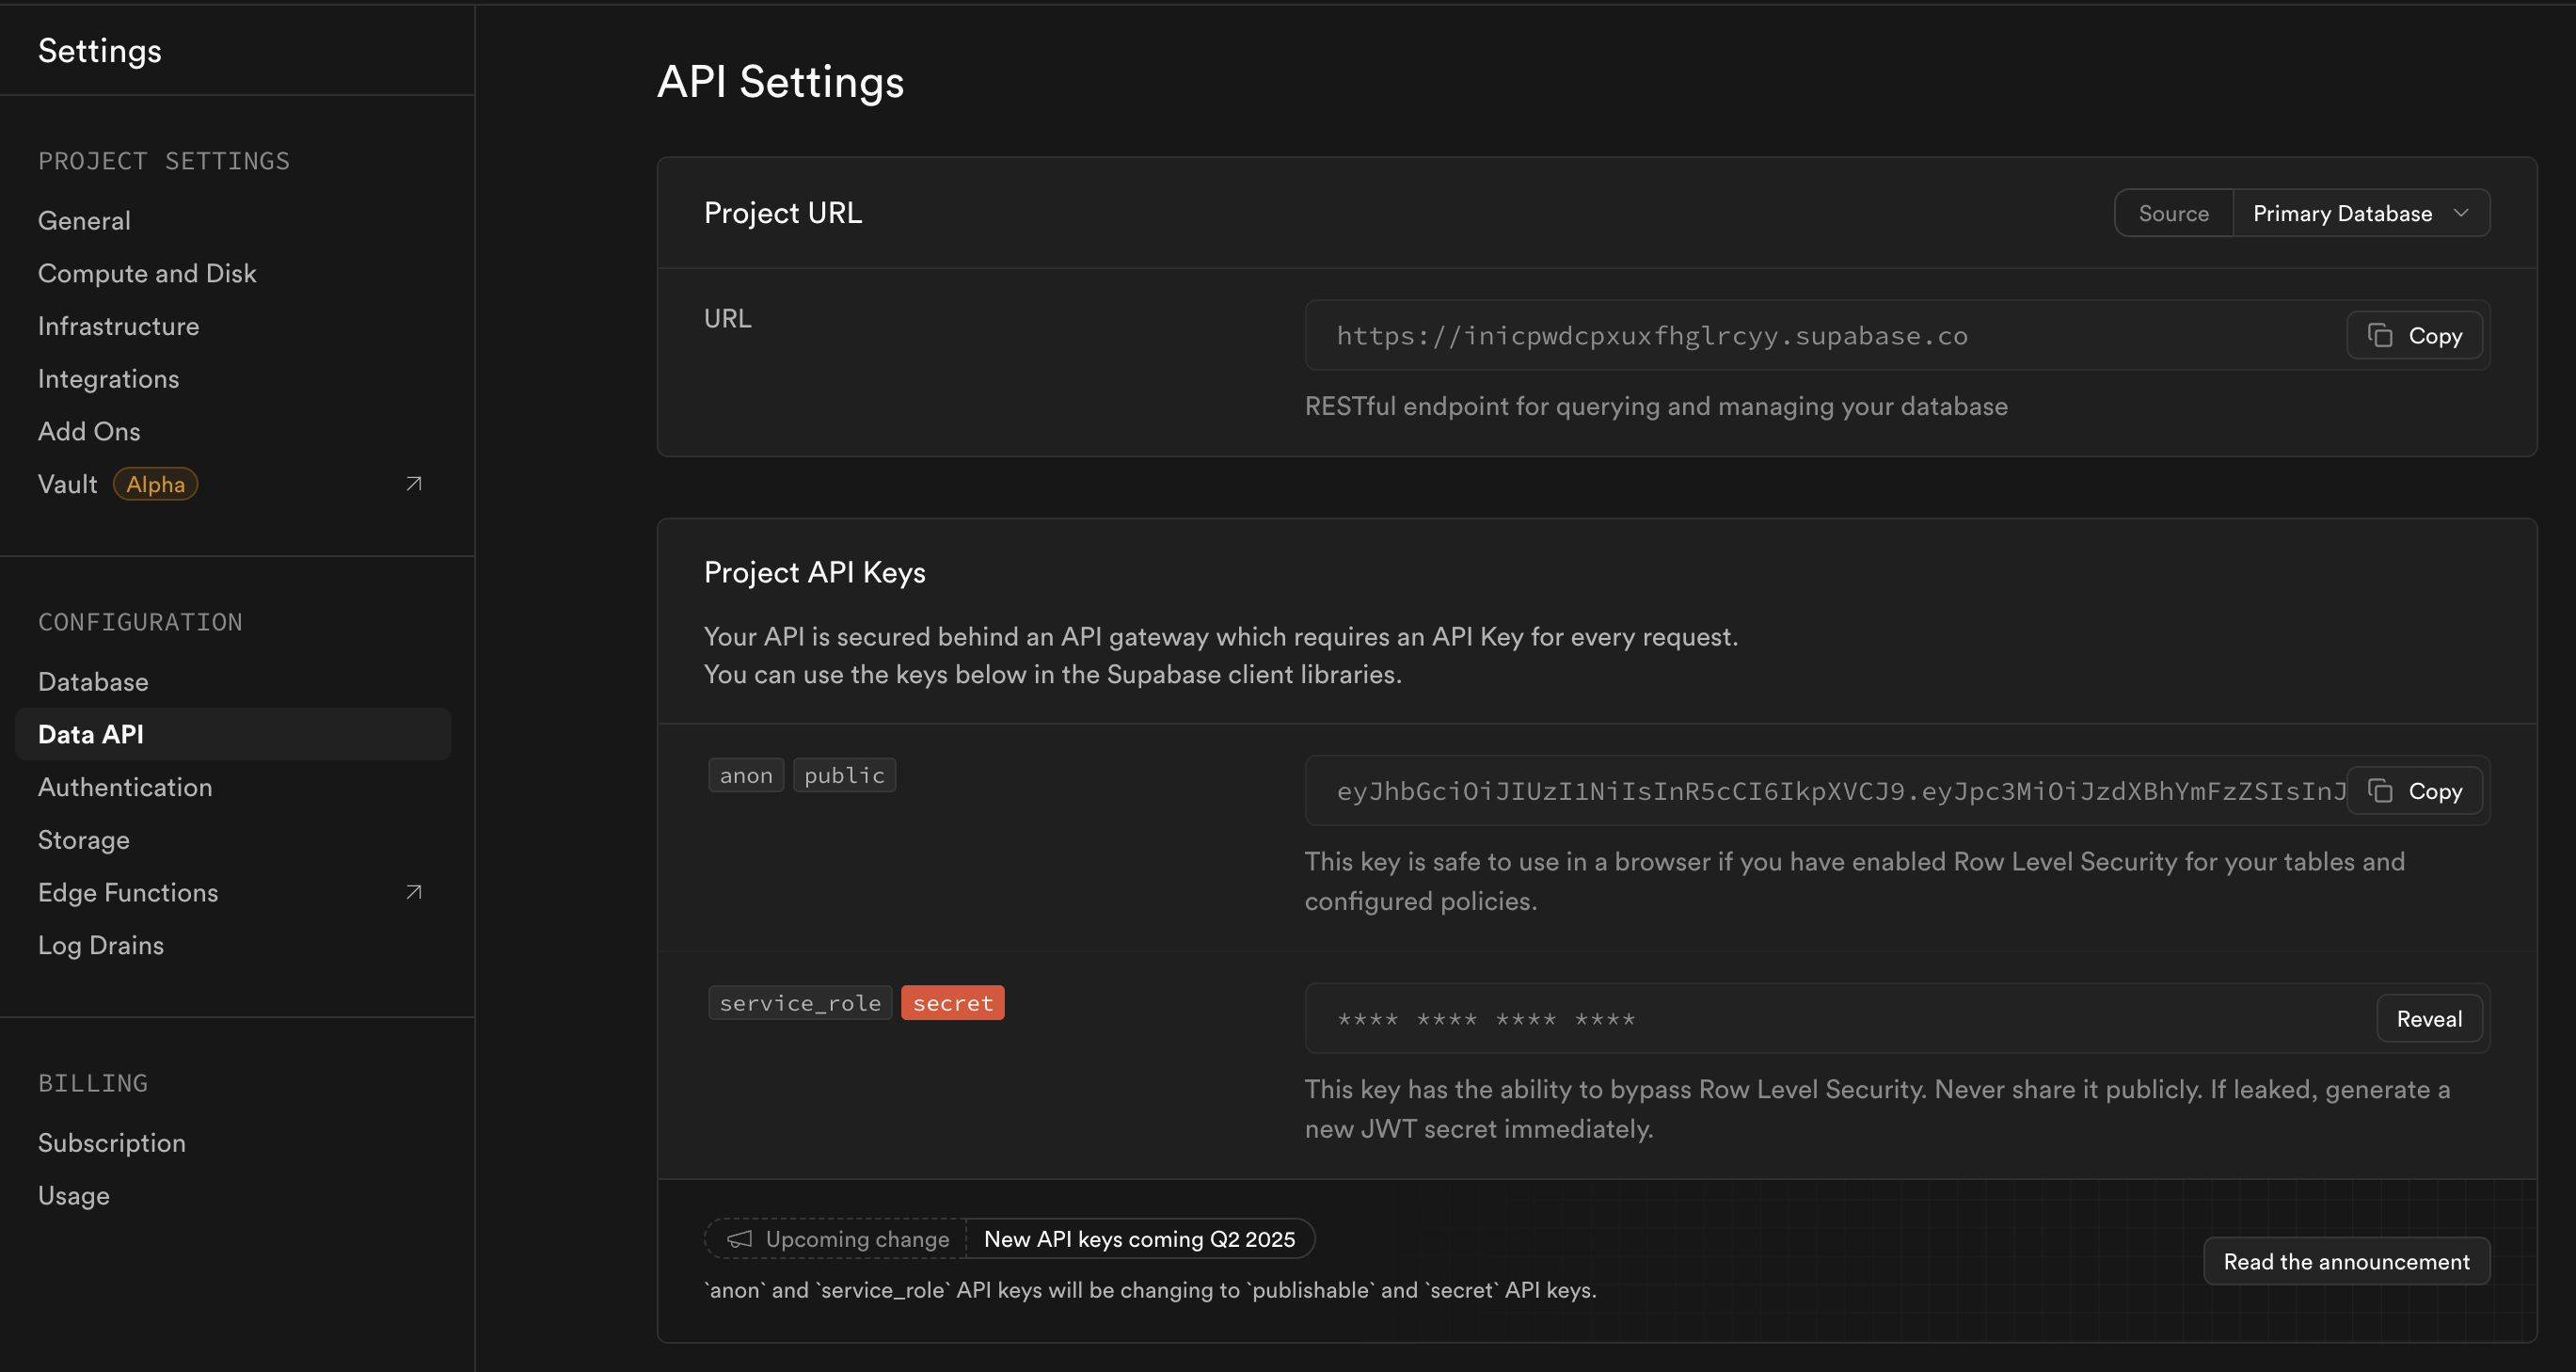
Task: Open Infrastructure settings
Action: pyautogui.click(x=118, y=326)
